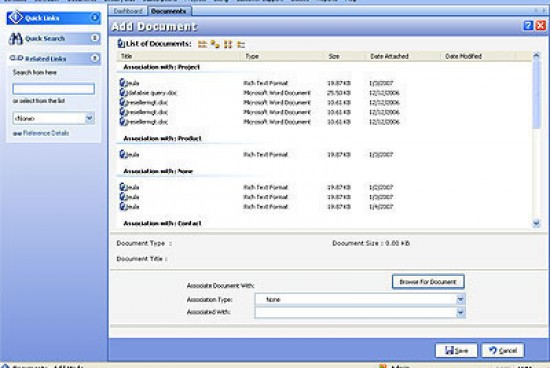
Task: Open the Association Type dropdown
Action: (x=461, y=299)
